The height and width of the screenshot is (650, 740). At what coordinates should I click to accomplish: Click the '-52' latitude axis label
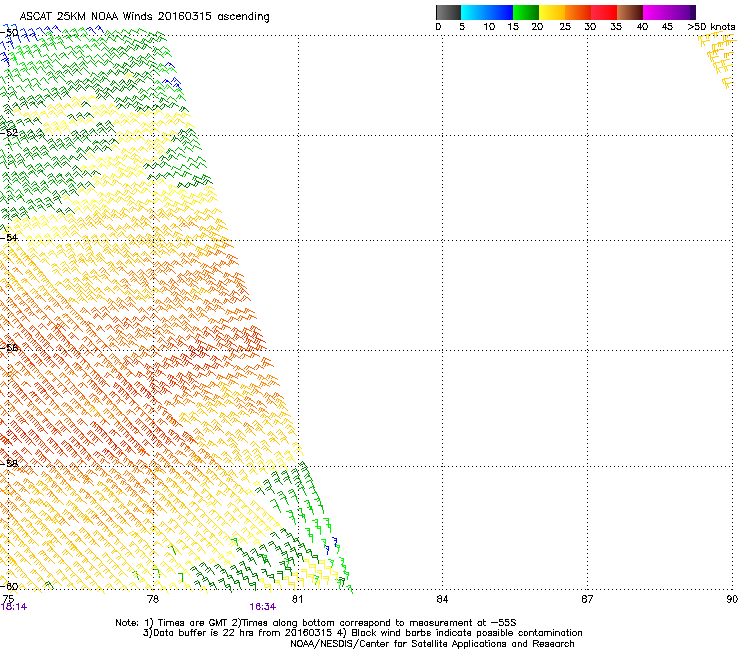(9, 133)
